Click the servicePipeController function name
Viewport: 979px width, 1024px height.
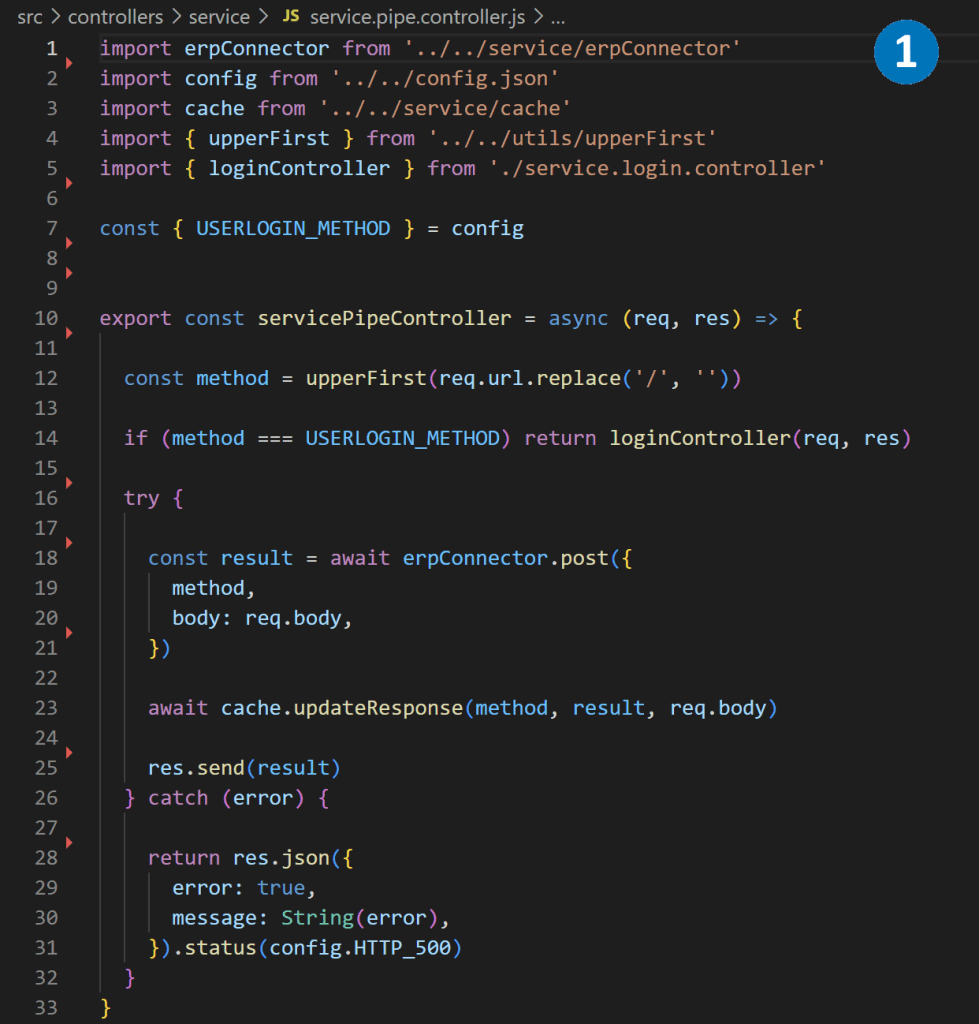pyautogui.click(x=384, y=318)
